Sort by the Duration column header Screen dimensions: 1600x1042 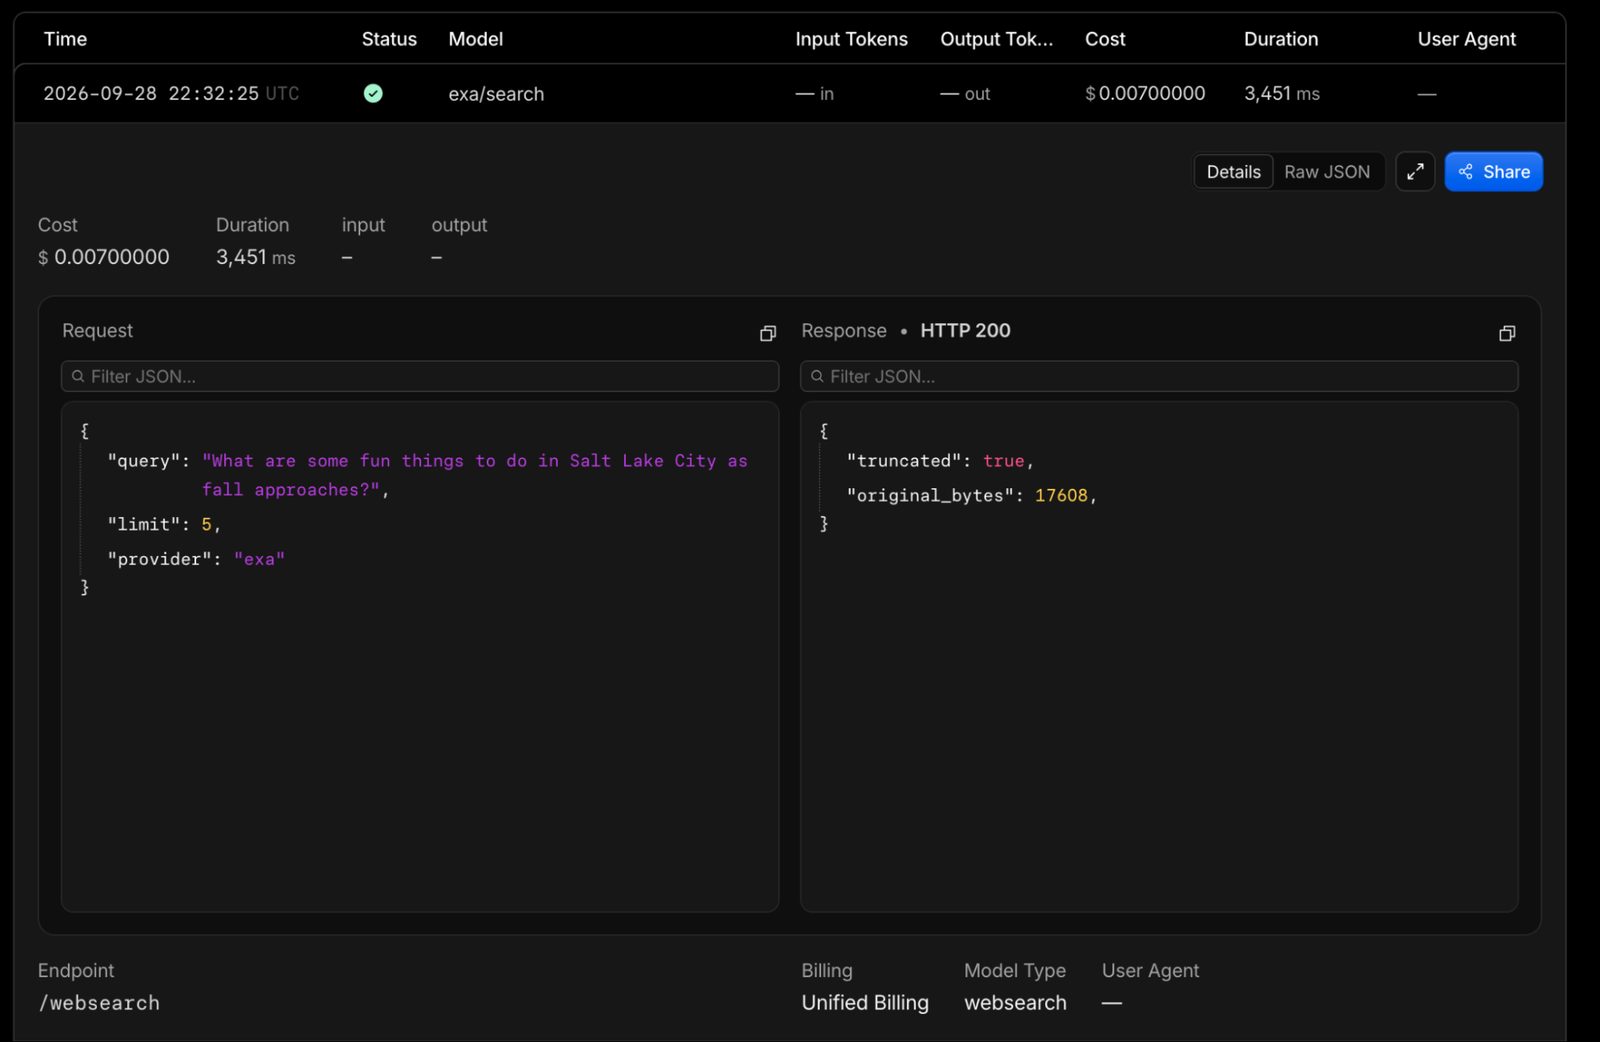click(1281, 39)
